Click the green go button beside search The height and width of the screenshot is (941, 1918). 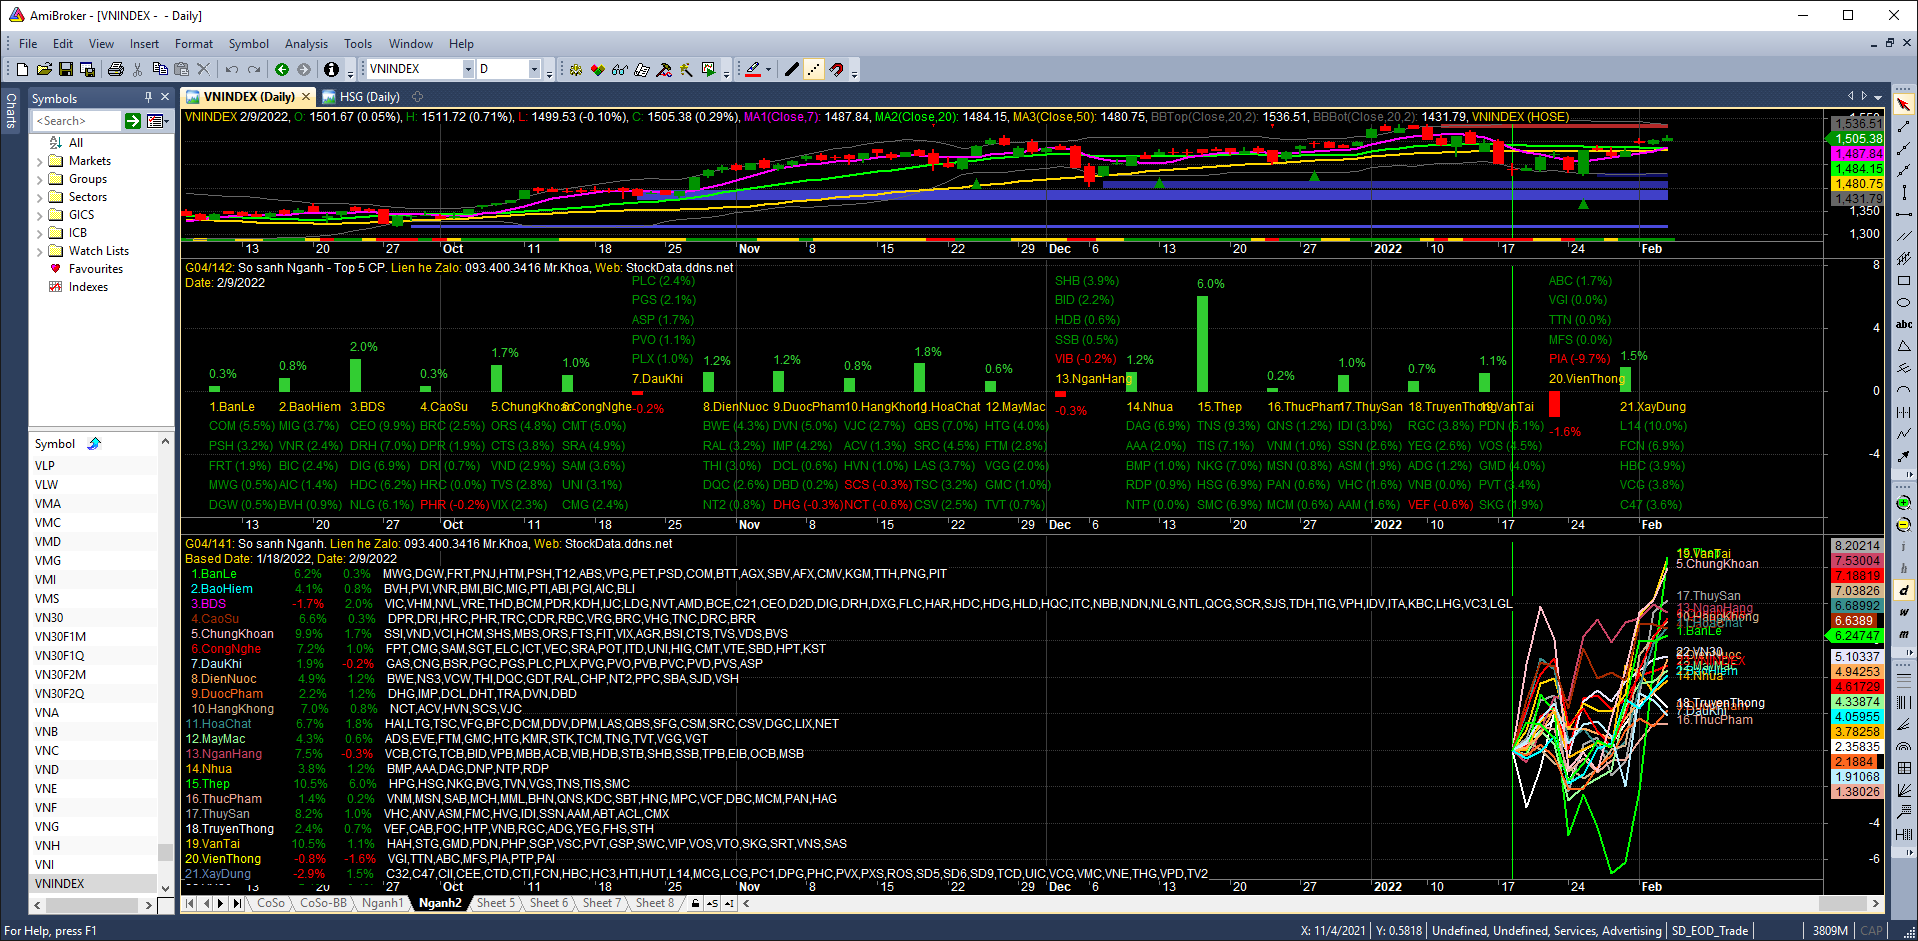tap(132, 121)
